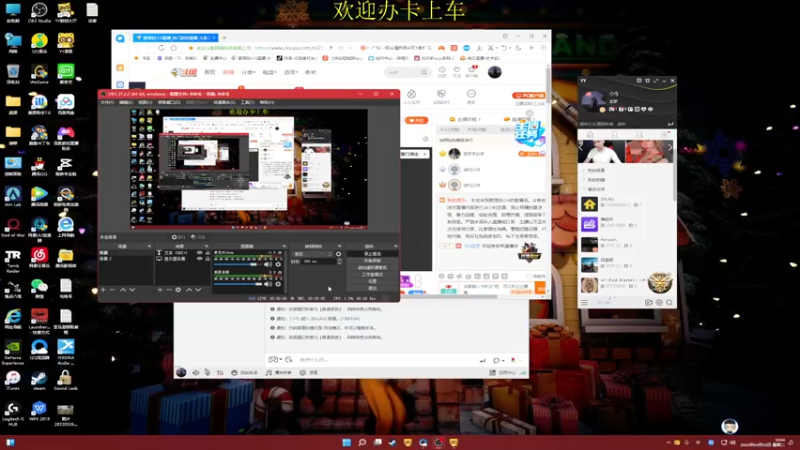Click stop streaming button in OBS
This screenshot has height=450, width=800.
[372, 254]
